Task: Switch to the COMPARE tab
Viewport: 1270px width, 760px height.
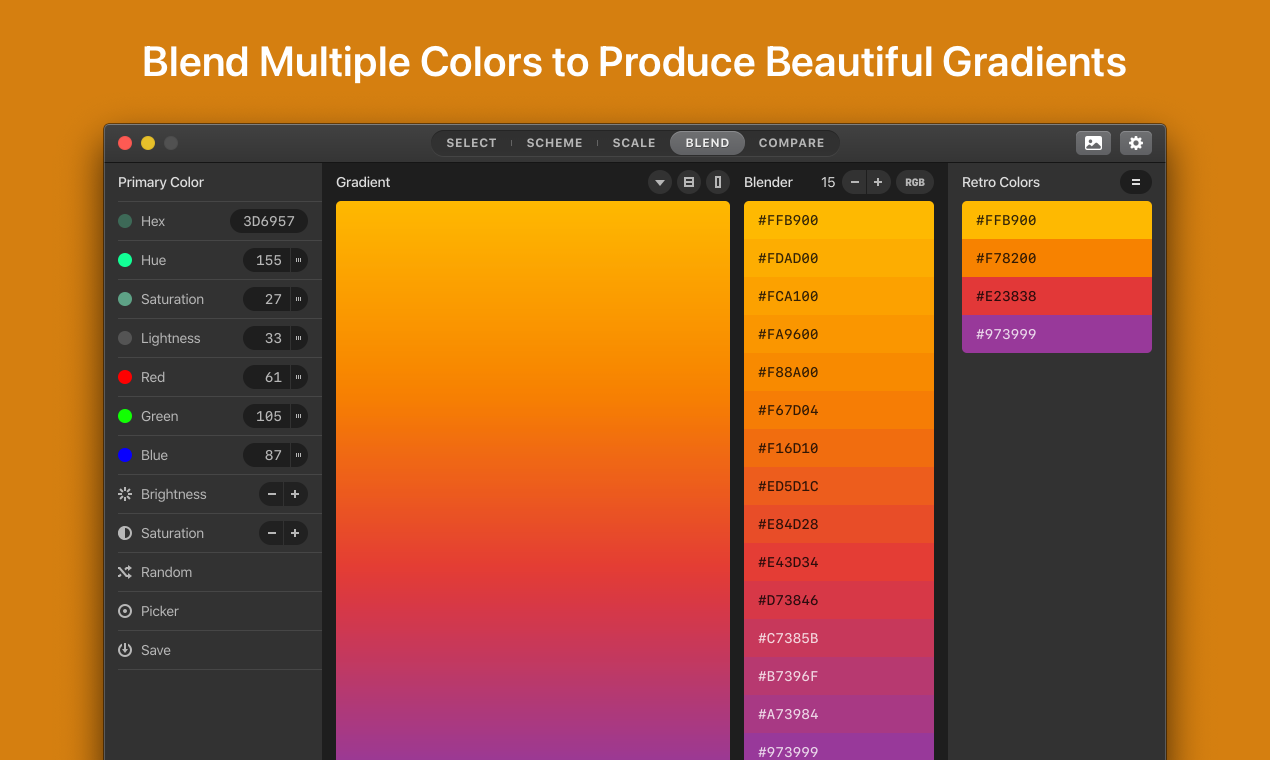Action: point(791,143)
